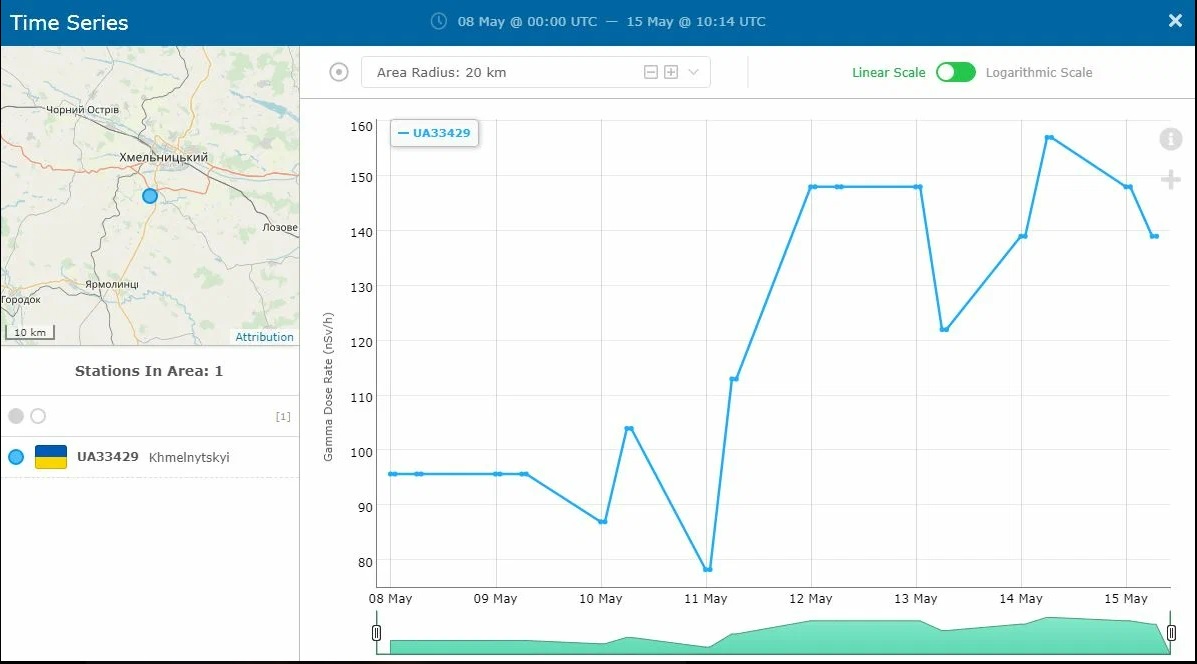Click the [1] count indicator
1197x664 pixels.
283,416
